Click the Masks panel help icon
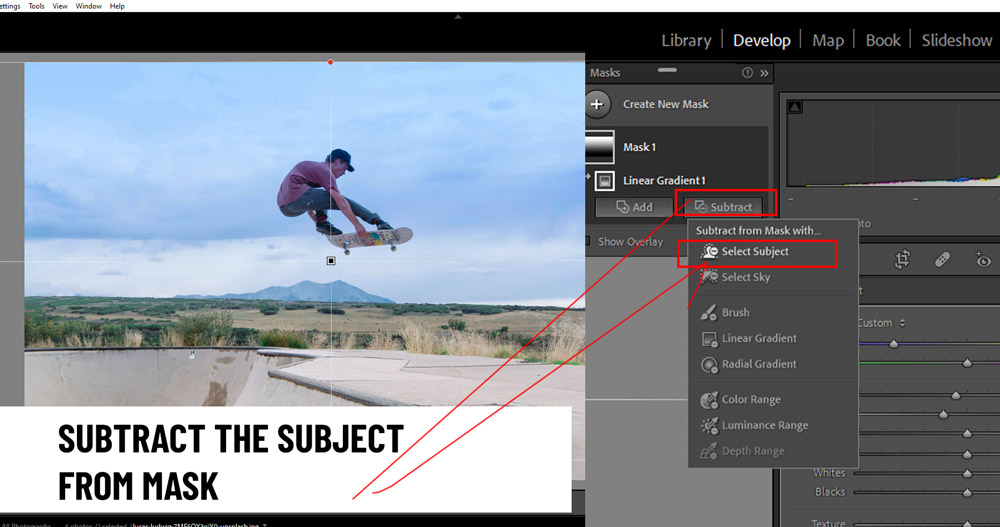 (x=747, y=73)
